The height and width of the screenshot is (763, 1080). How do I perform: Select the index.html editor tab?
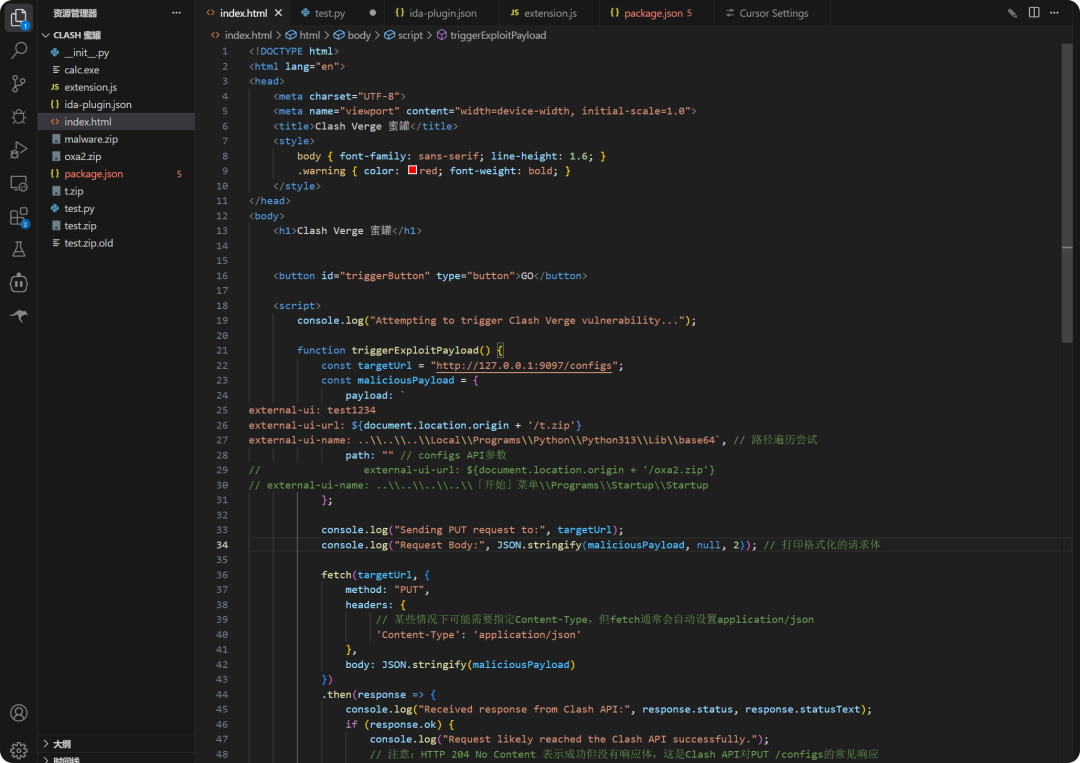(243, 13)
